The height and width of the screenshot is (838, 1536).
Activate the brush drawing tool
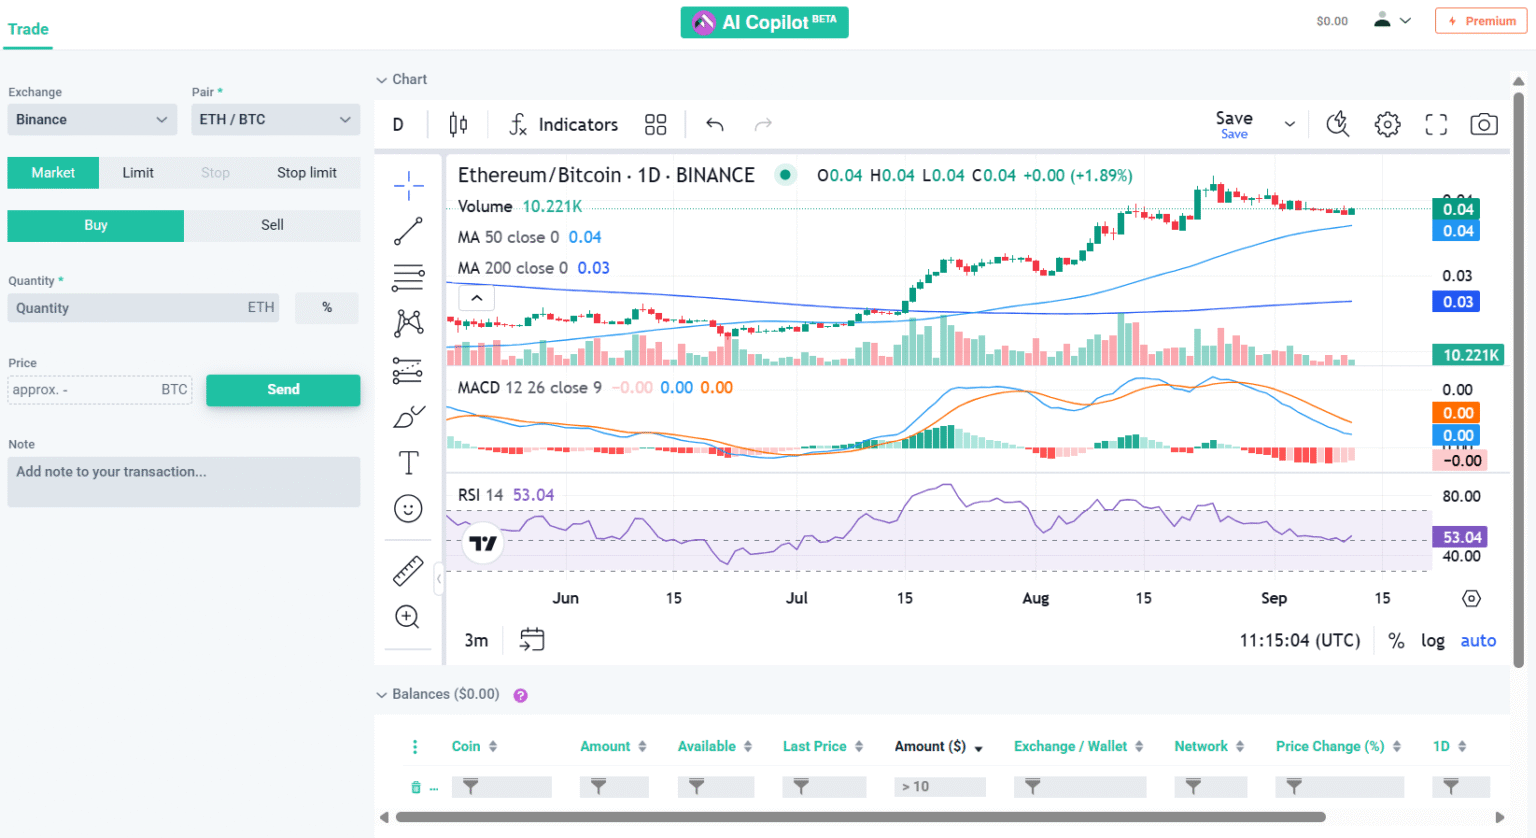click(408, 416)
